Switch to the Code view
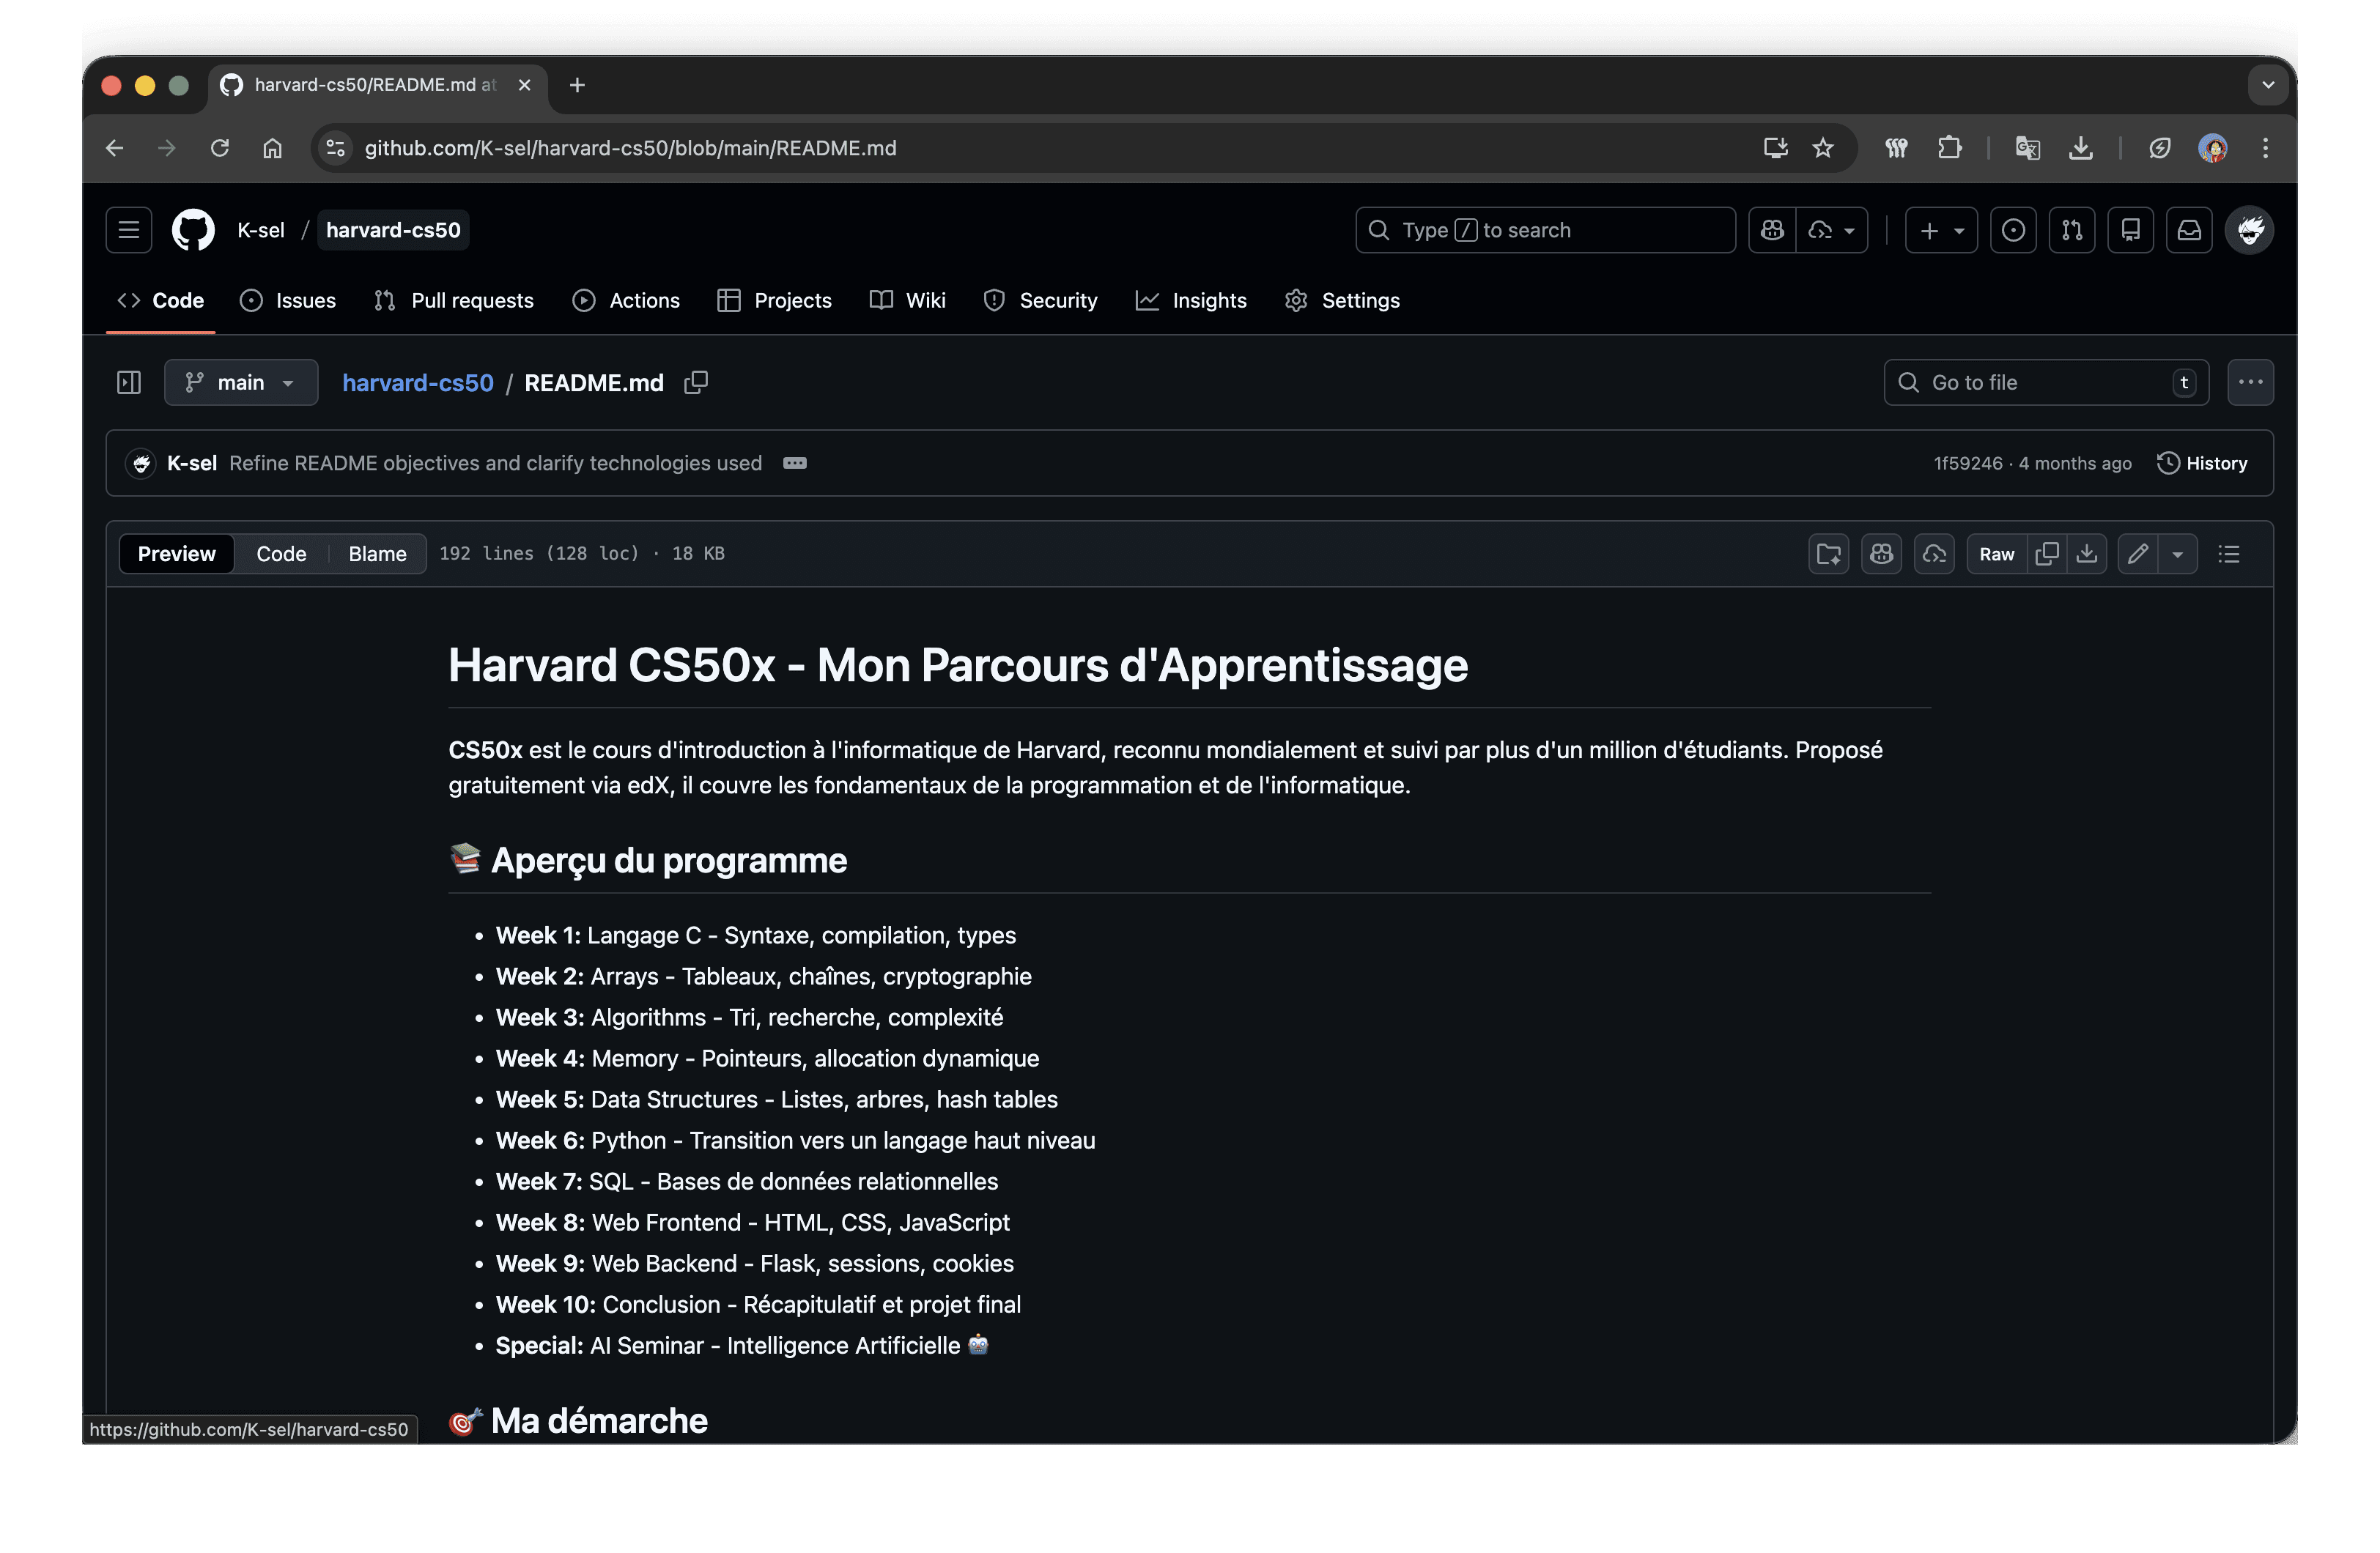Viewport: 2380px width, 1553px height. [x=281, y=553]
